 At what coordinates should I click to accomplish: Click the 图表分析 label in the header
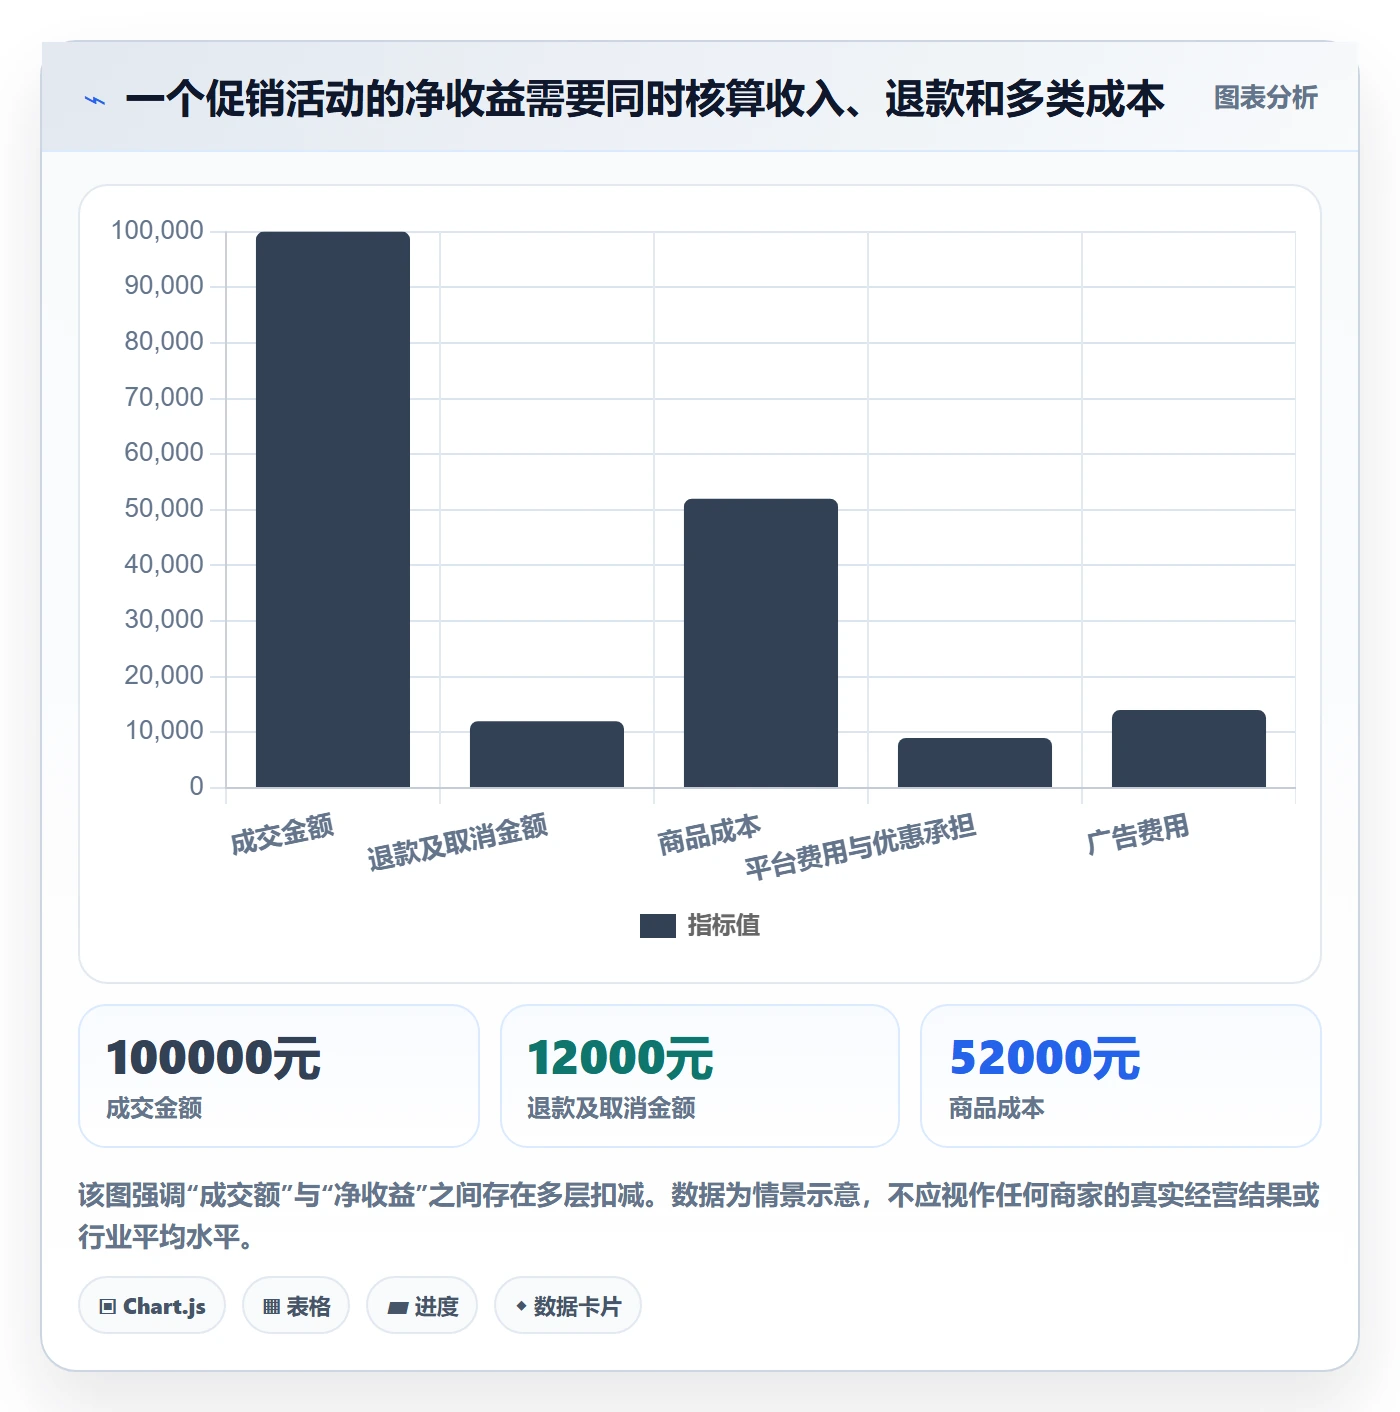coord(1265,98)
